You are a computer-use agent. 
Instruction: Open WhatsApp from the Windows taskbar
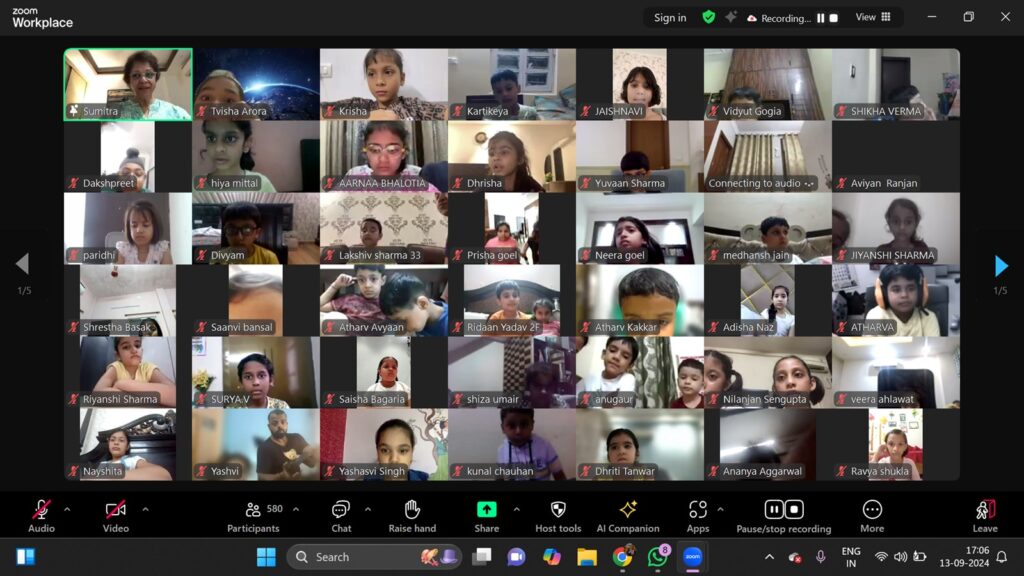click(x=657, y=557)
